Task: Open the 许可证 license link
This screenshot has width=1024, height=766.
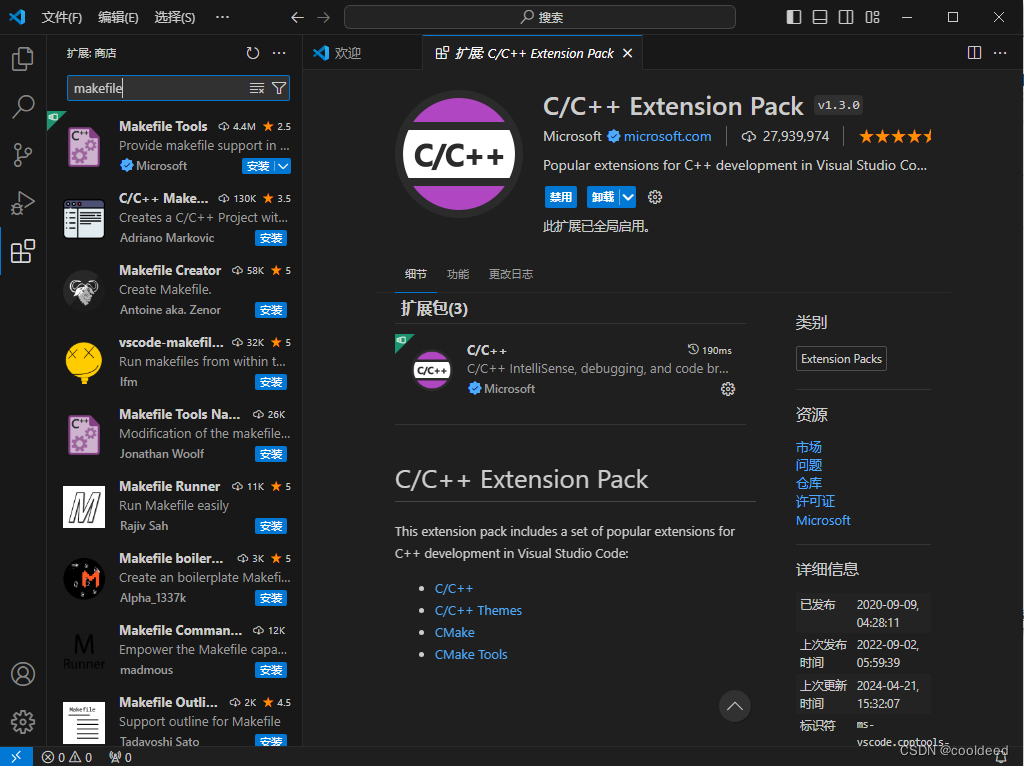Action: (x=815, y=502)
